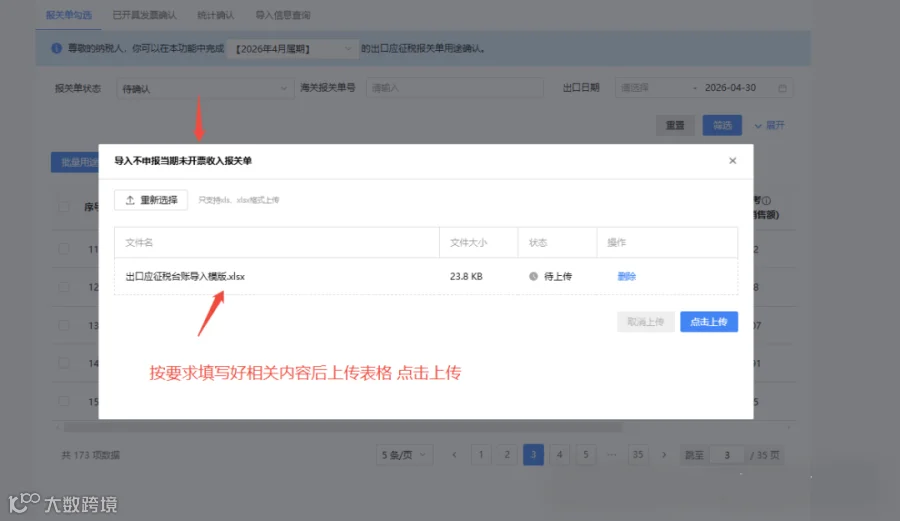Switch to the 已开具发票确认 tab
This screenshot has height=521, width=900.
point(145,15)
